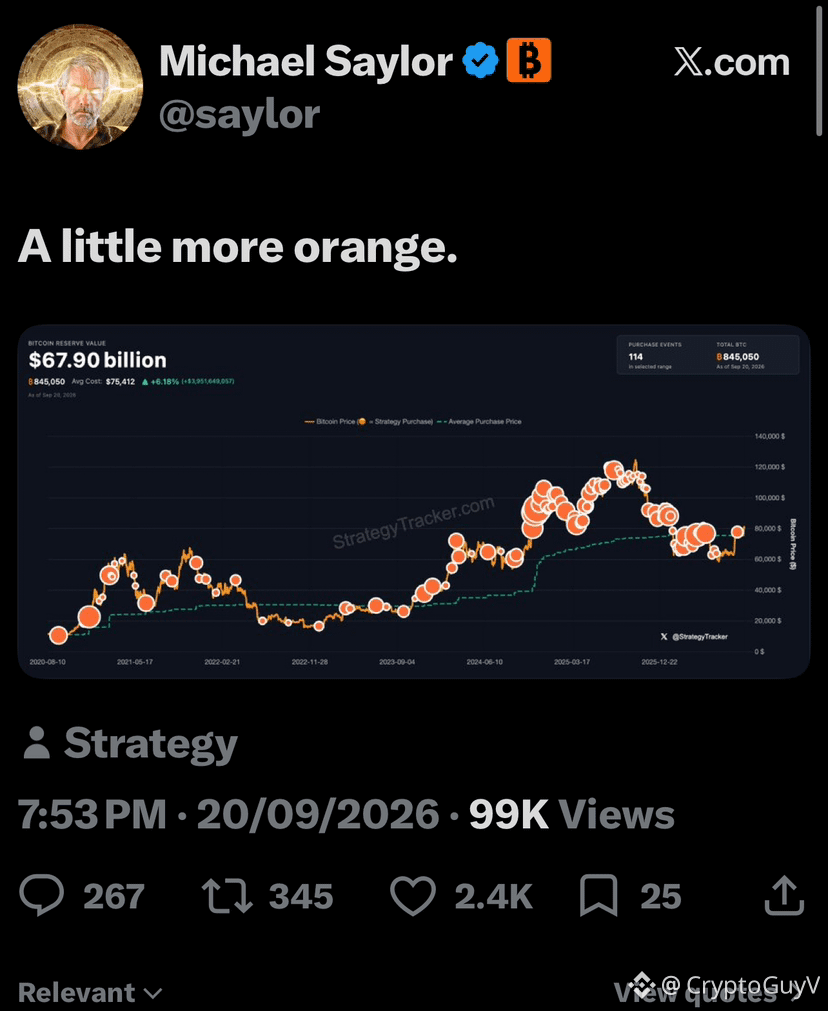This screenshot has height=1011, width=828.
Task: Click the X.com logo text
Action: (x=732, y=62)
